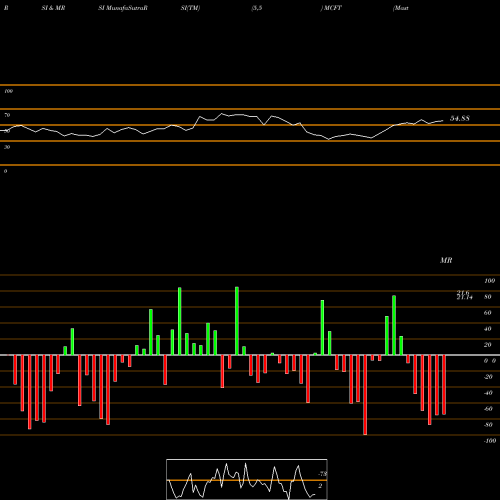Image resolution: width=500 pixels, height=500 pixels.
Task: Click the RSI 0 level axis label
Action: pos(5,171)
